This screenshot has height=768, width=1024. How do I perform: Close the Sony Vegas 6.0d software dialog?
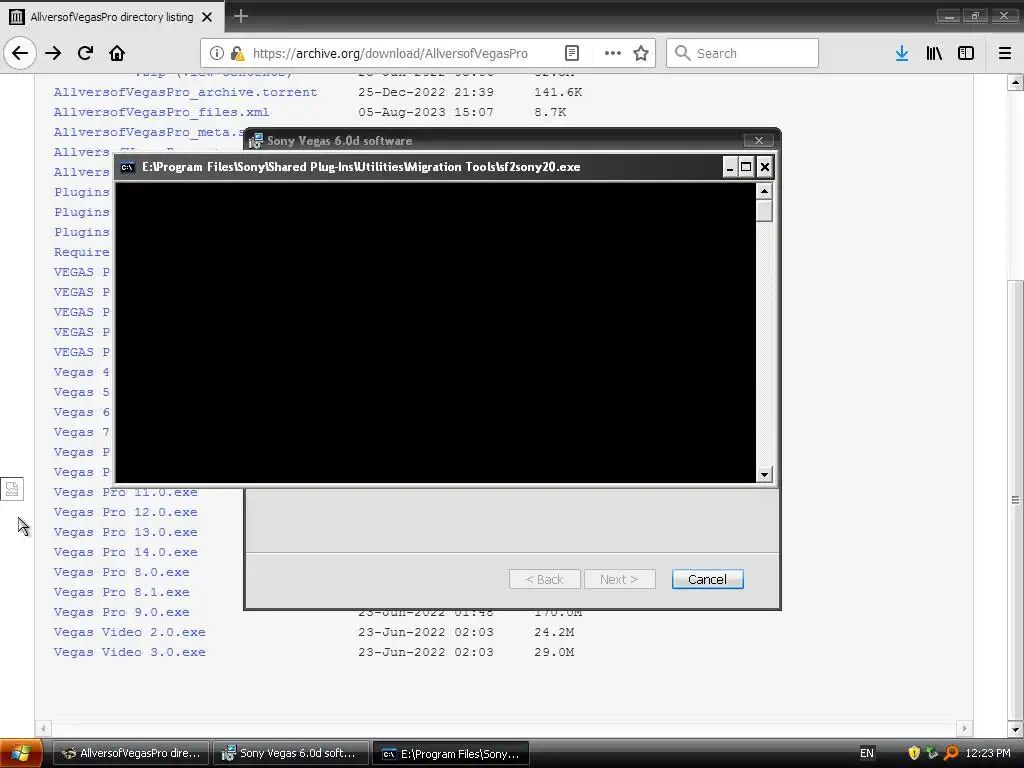point(758,140)
